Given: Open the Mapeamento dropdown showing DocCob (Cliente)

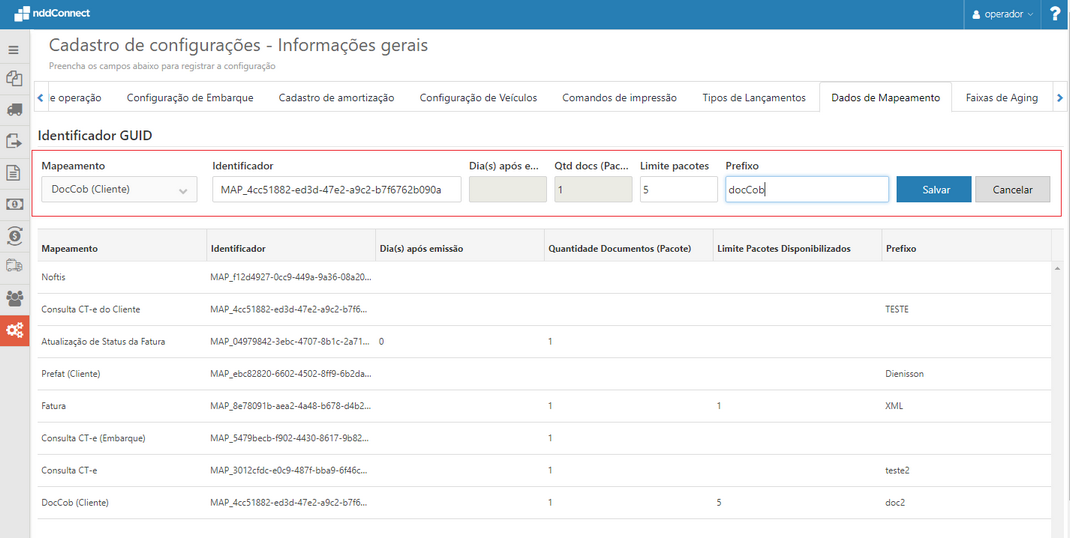Looking at the screenshot, I should 119,190.
